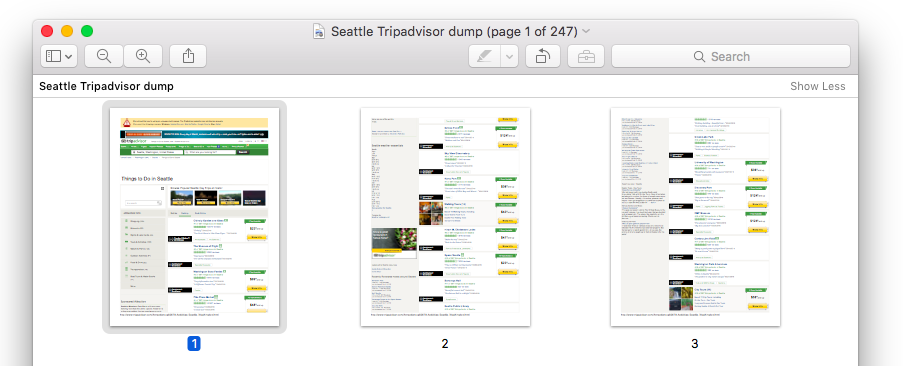Screen dimensions: 903x366
Task: Expand the highlight color dropdown arrow
Action: (510, 56)
